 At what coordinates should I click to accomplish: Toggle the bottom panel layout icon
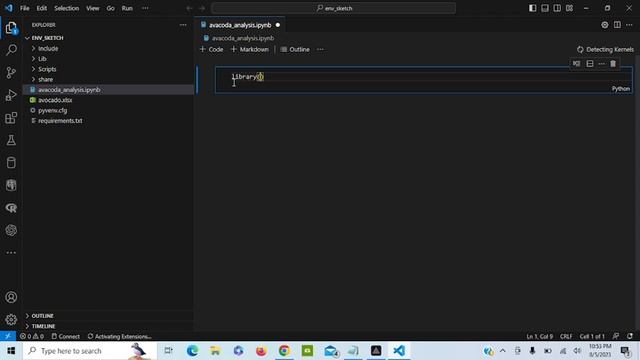click(545, 8)
